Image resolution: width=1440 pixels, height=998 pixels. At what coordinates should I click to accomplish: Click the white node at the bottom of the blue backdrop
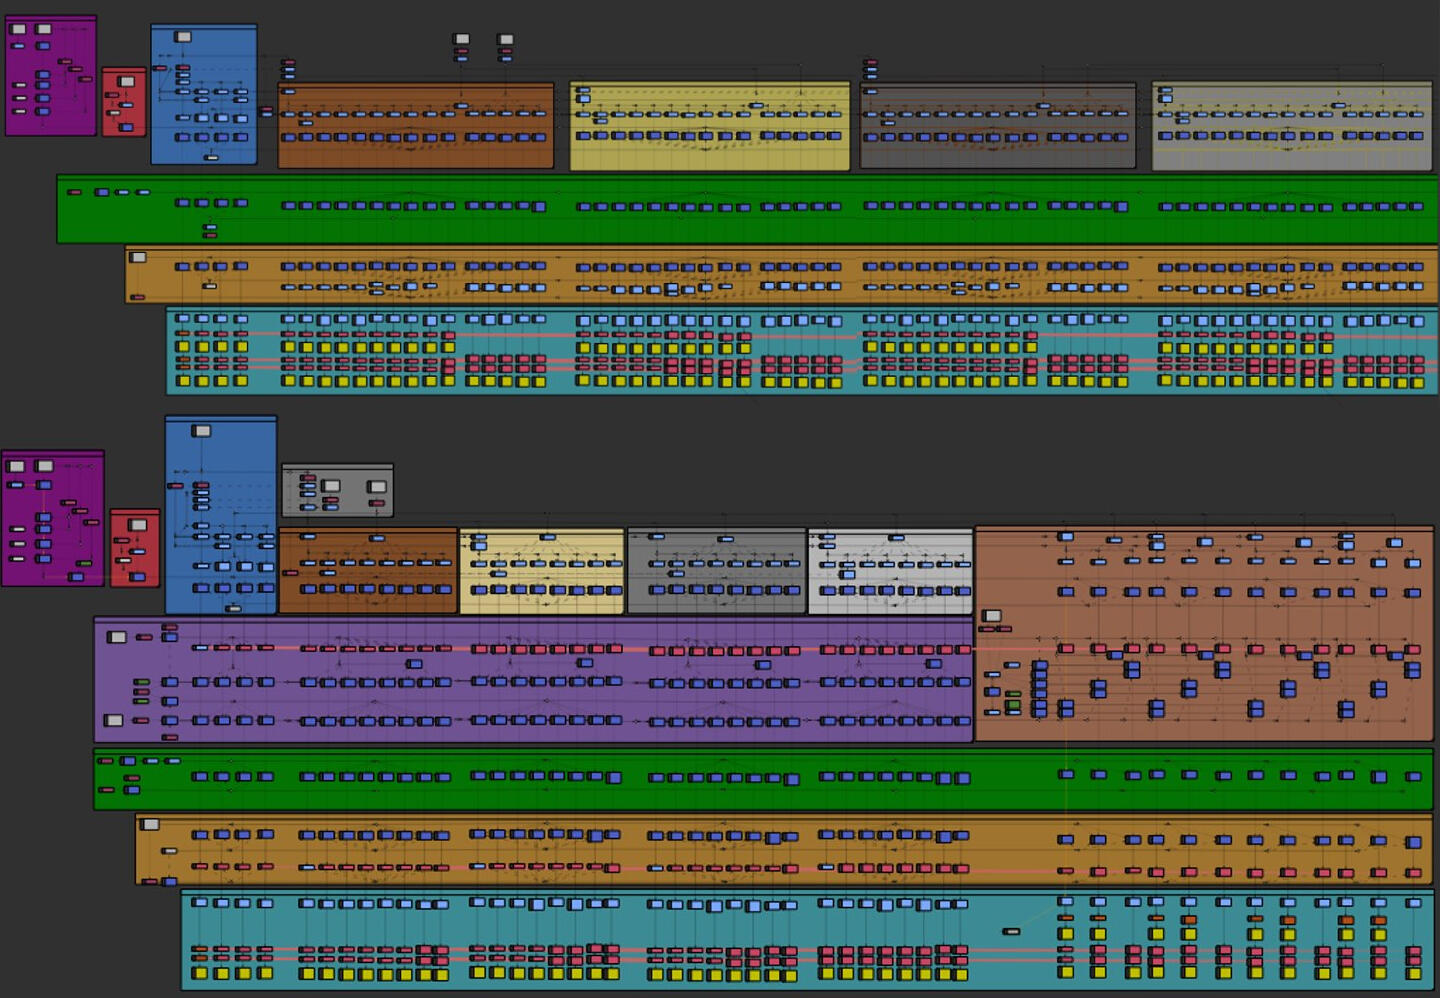(x=211, y=157)
